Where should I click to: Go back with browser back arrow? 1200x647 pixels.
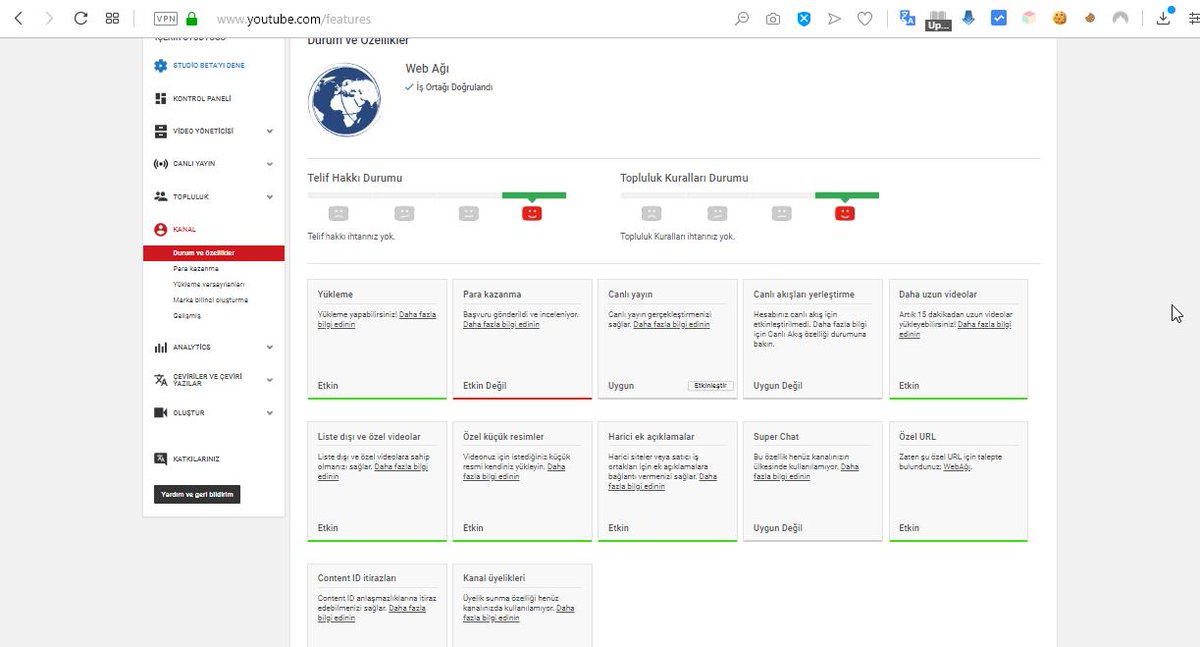(18, 18)
